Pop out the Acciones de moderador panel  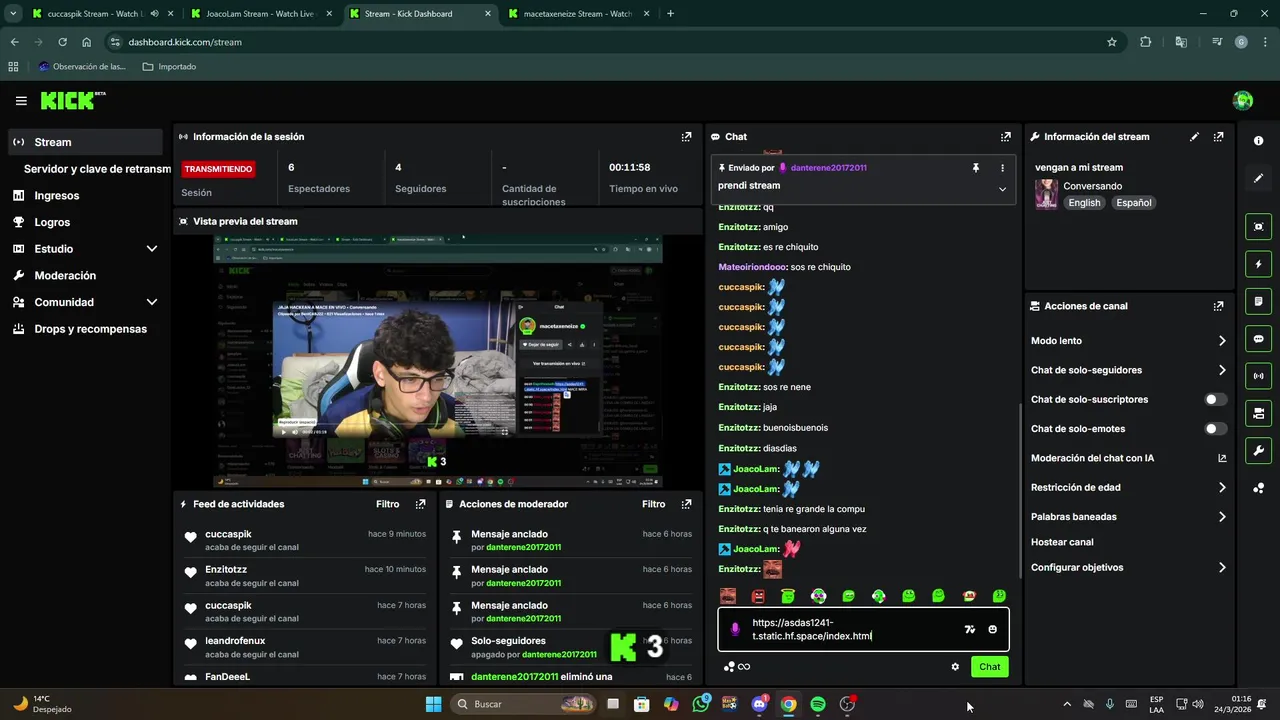[686, 504]
